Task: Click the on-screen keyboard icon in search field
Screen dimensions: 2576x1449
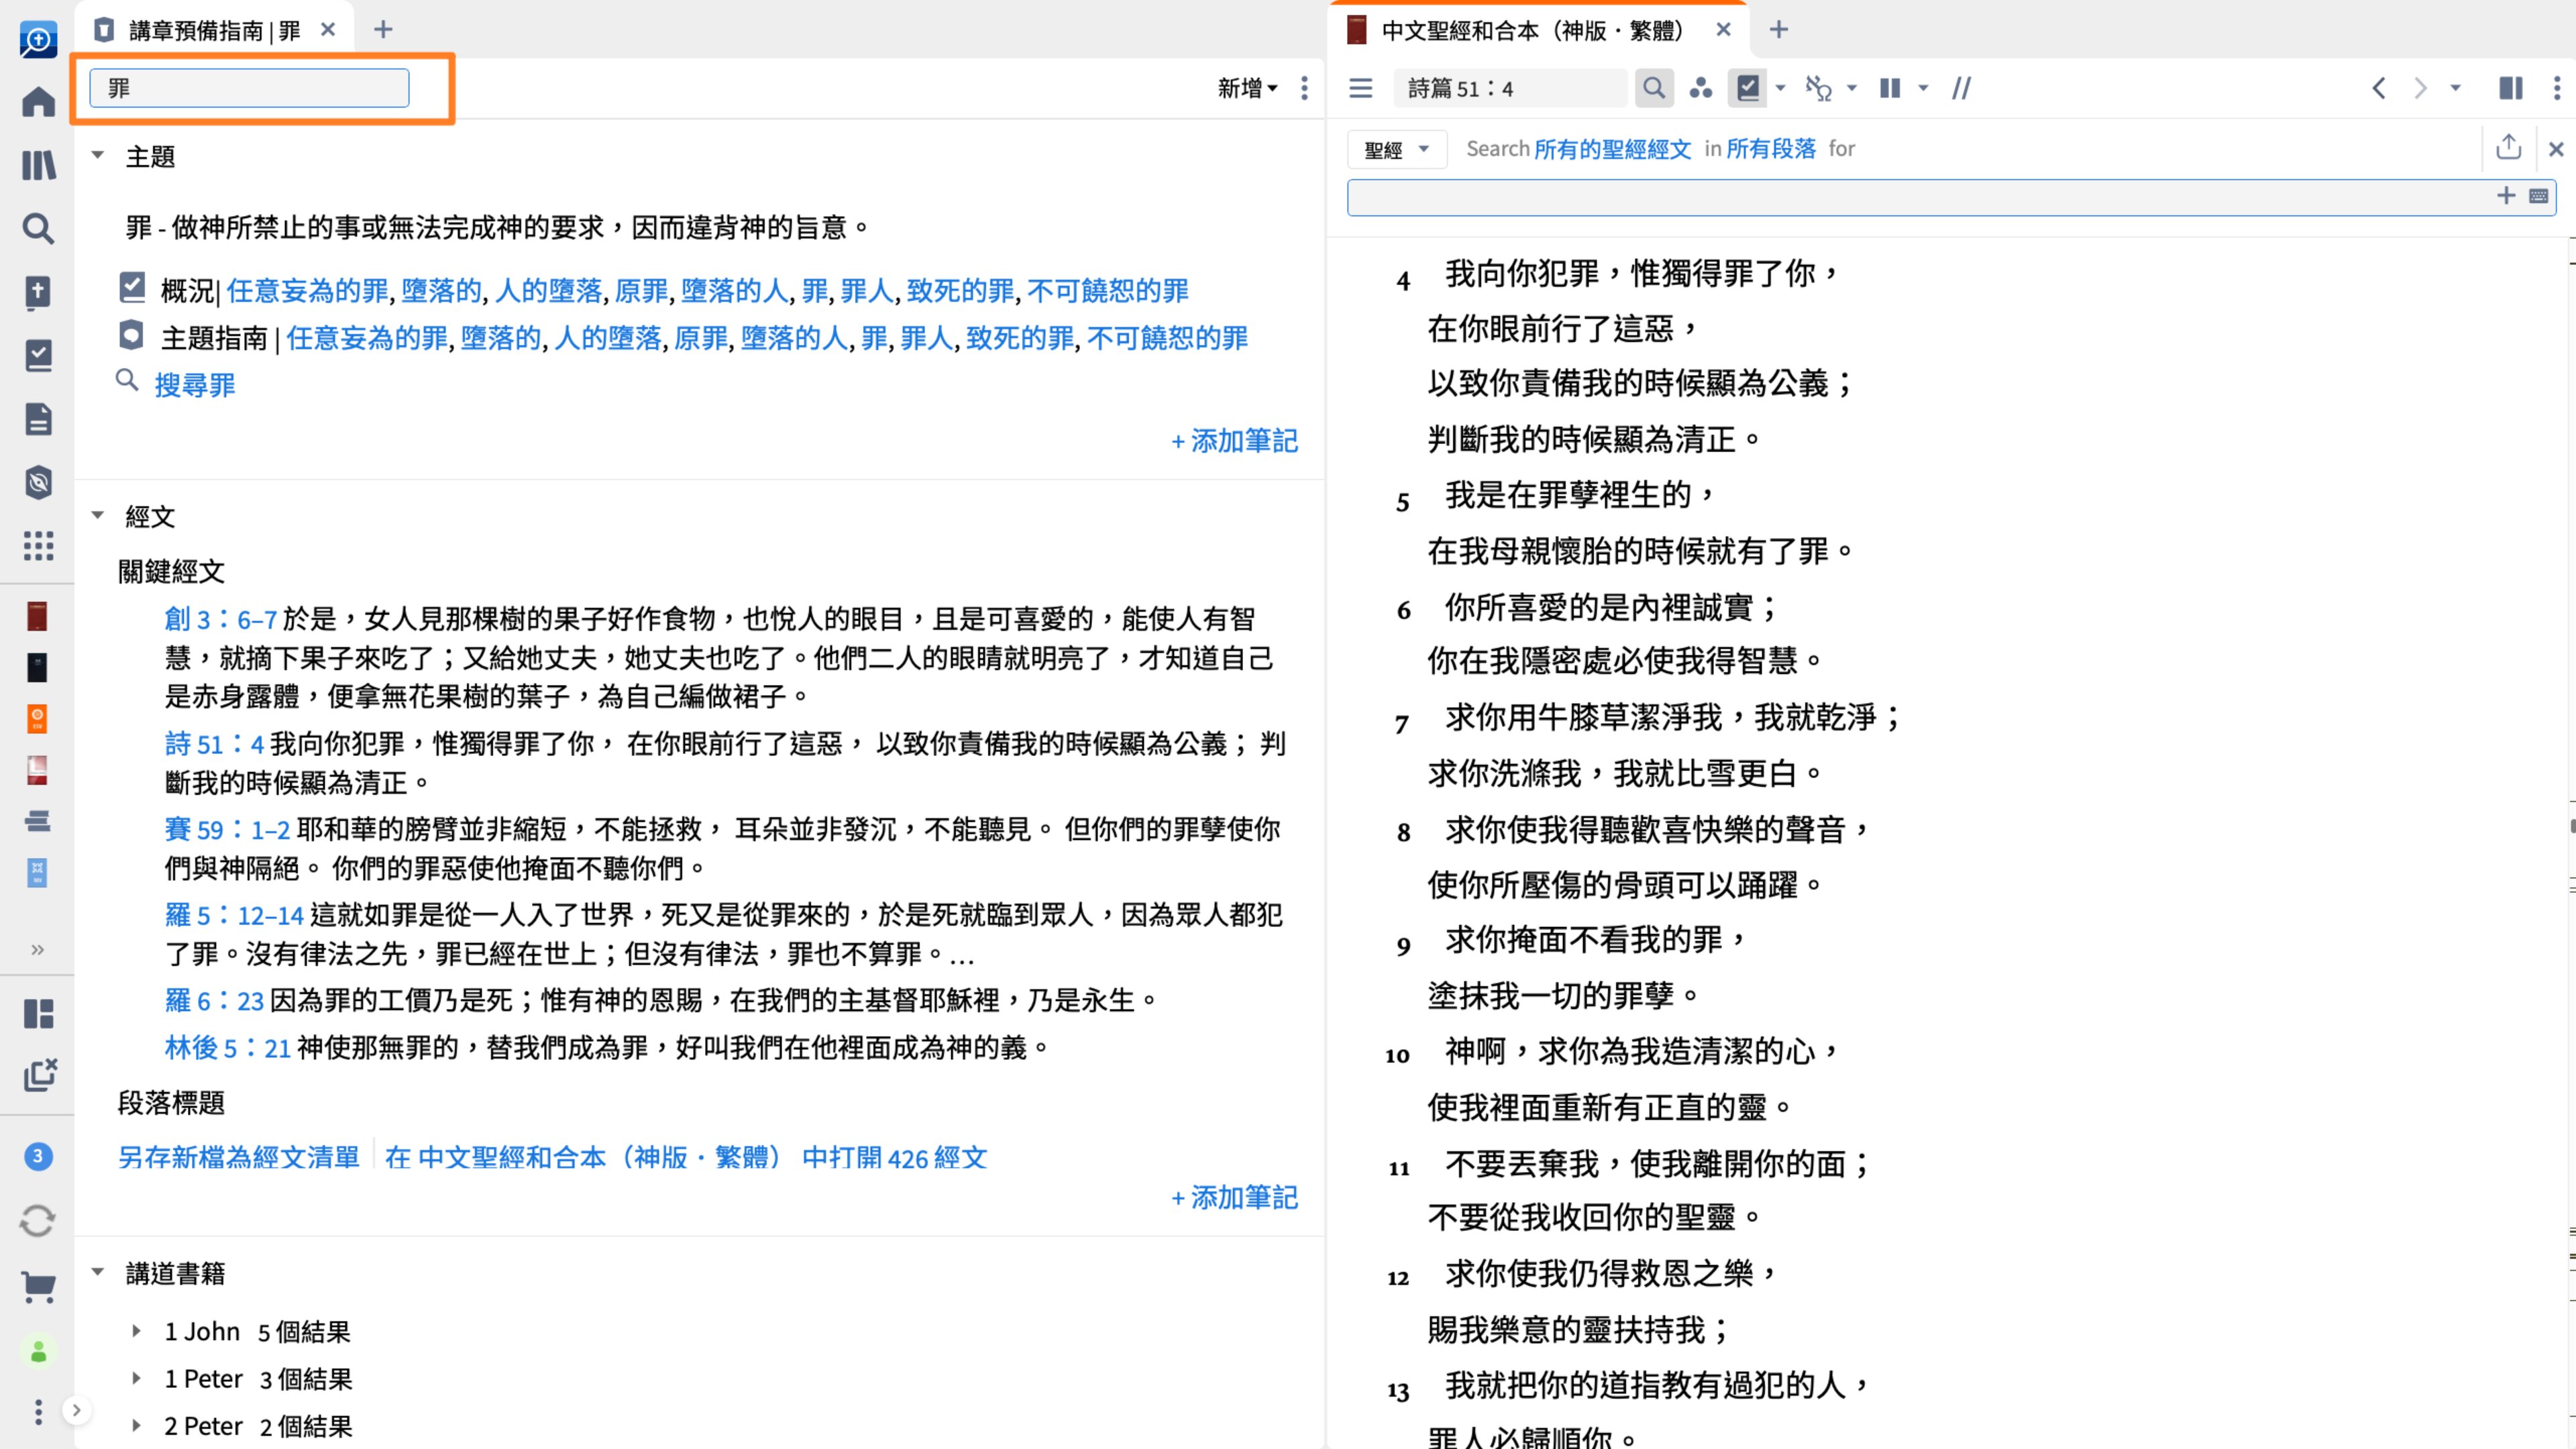Action: (2538, 196)
